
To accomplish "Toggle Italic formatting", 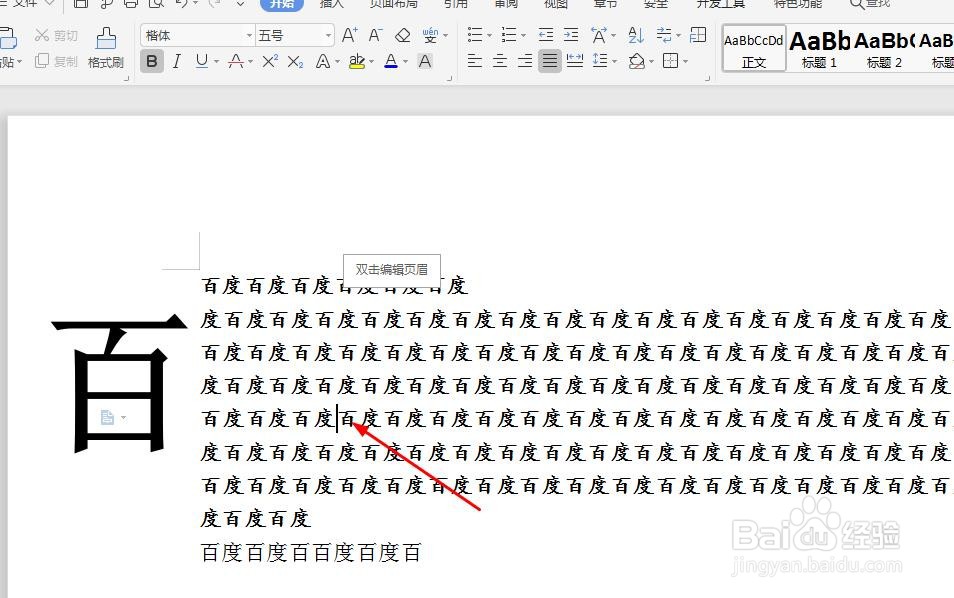I will [x=176, y=61].
